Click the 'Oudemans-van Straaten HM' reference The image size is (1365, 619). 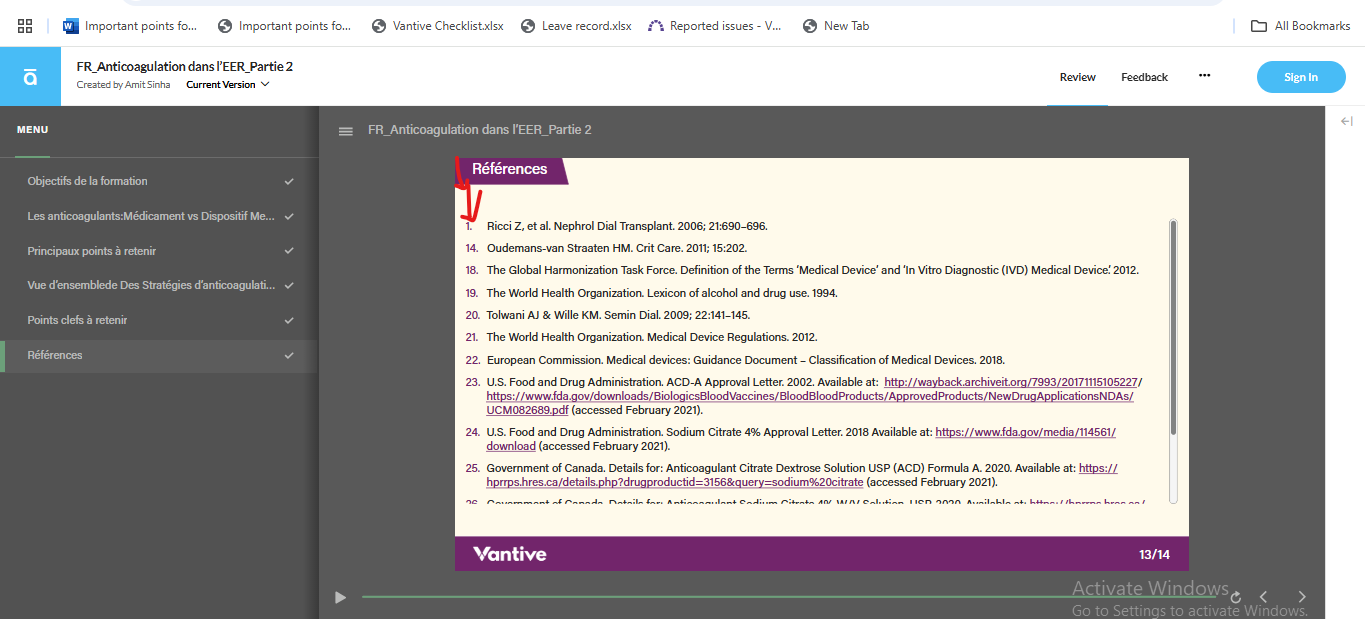[x=617, y=248]
